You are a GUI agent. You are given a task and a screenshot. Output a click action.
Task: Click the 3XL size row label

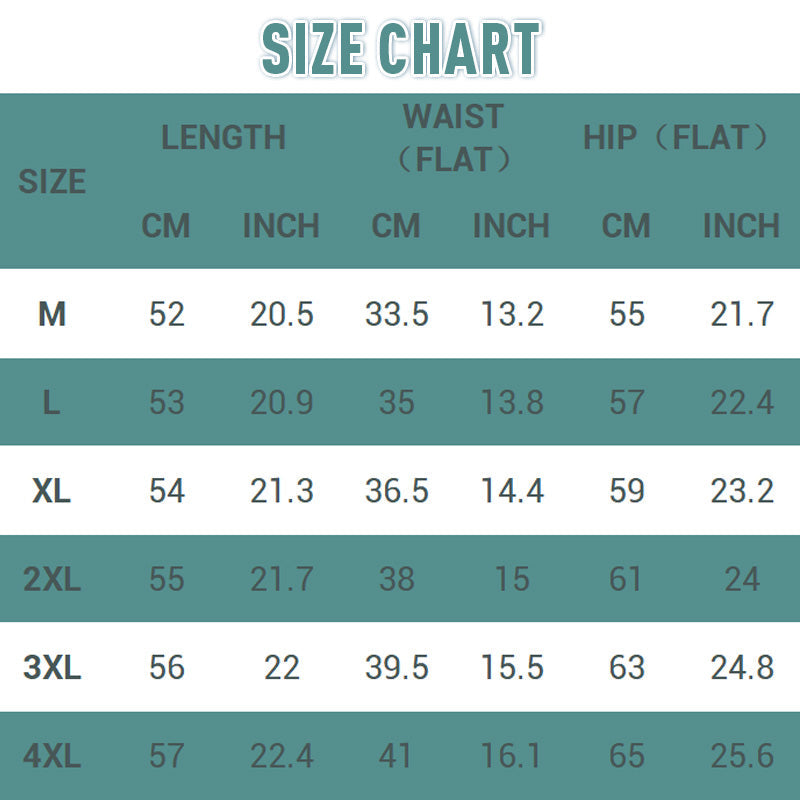click(52, 667)
